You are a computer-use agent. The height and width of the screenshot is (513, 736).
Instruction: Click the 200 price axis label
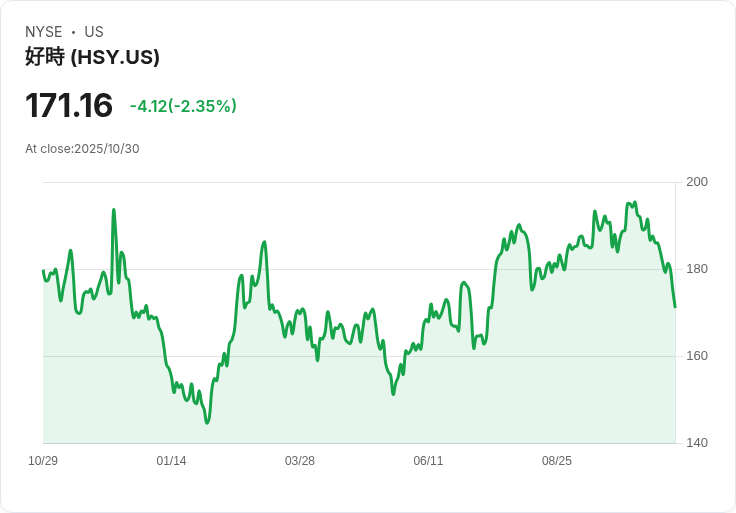point(697,182)
